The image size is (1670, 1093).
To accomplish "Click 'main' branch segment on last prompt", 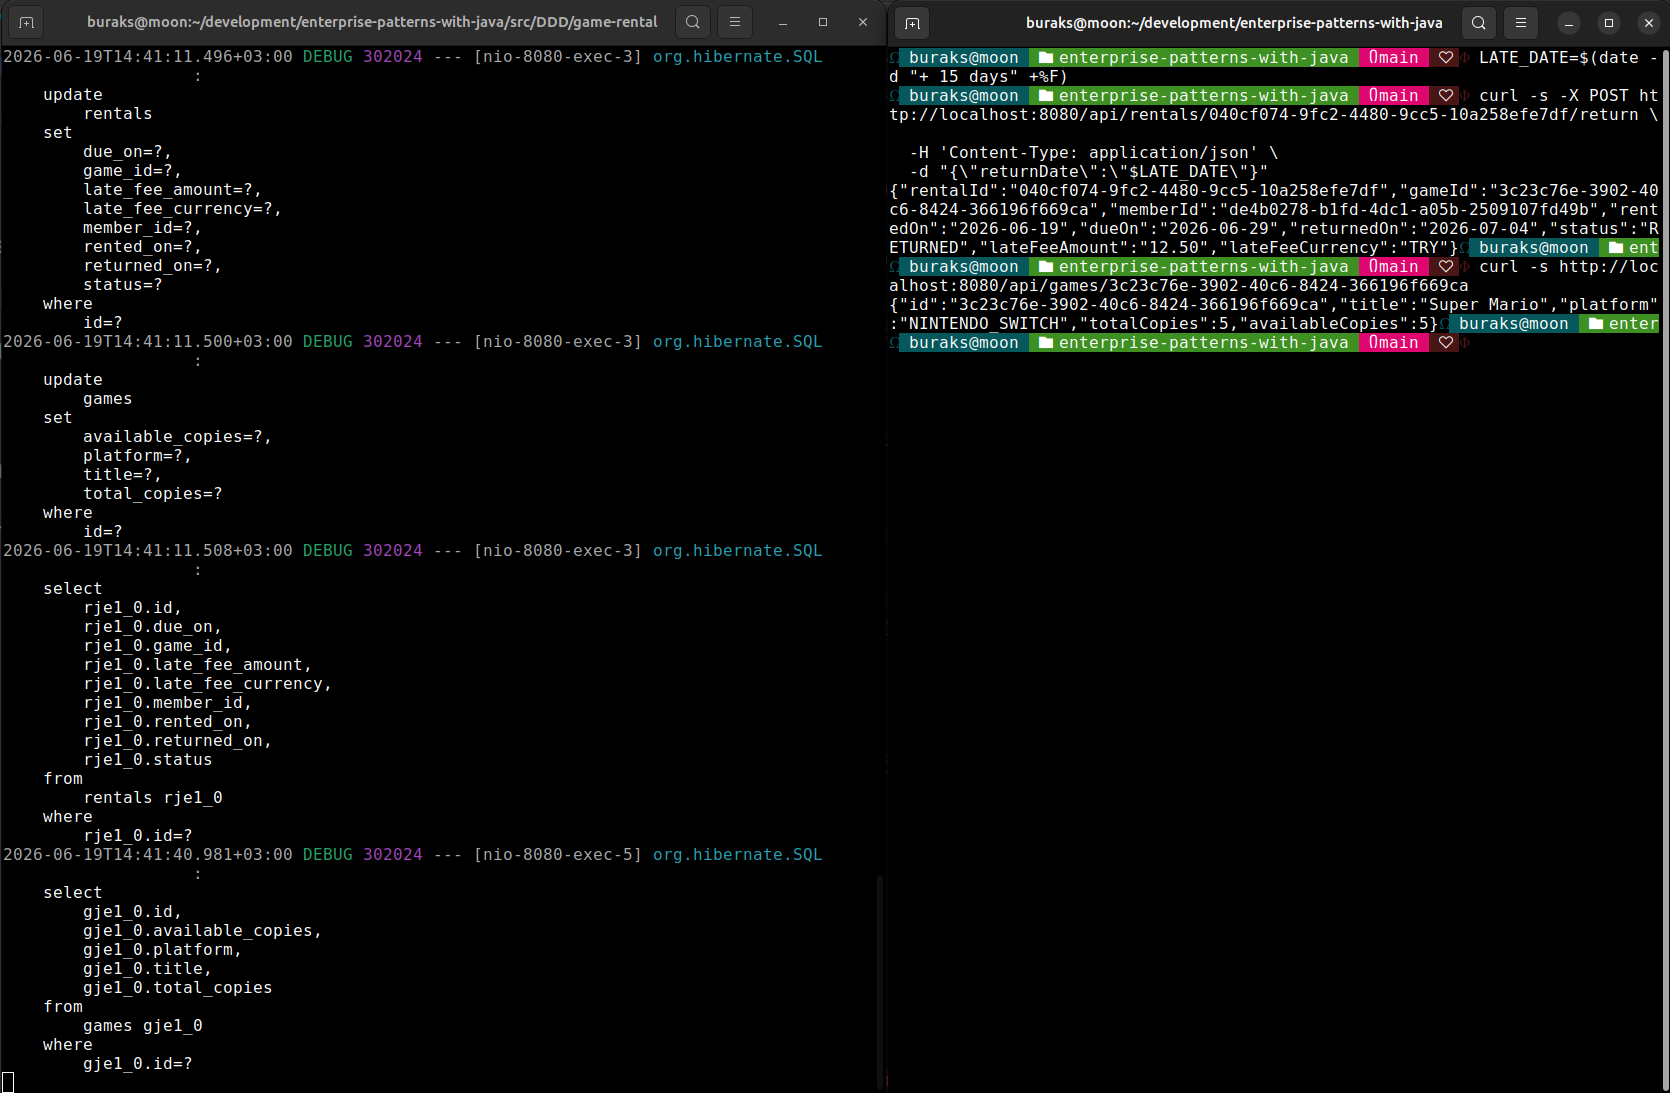I will (x=1394, y=343).
